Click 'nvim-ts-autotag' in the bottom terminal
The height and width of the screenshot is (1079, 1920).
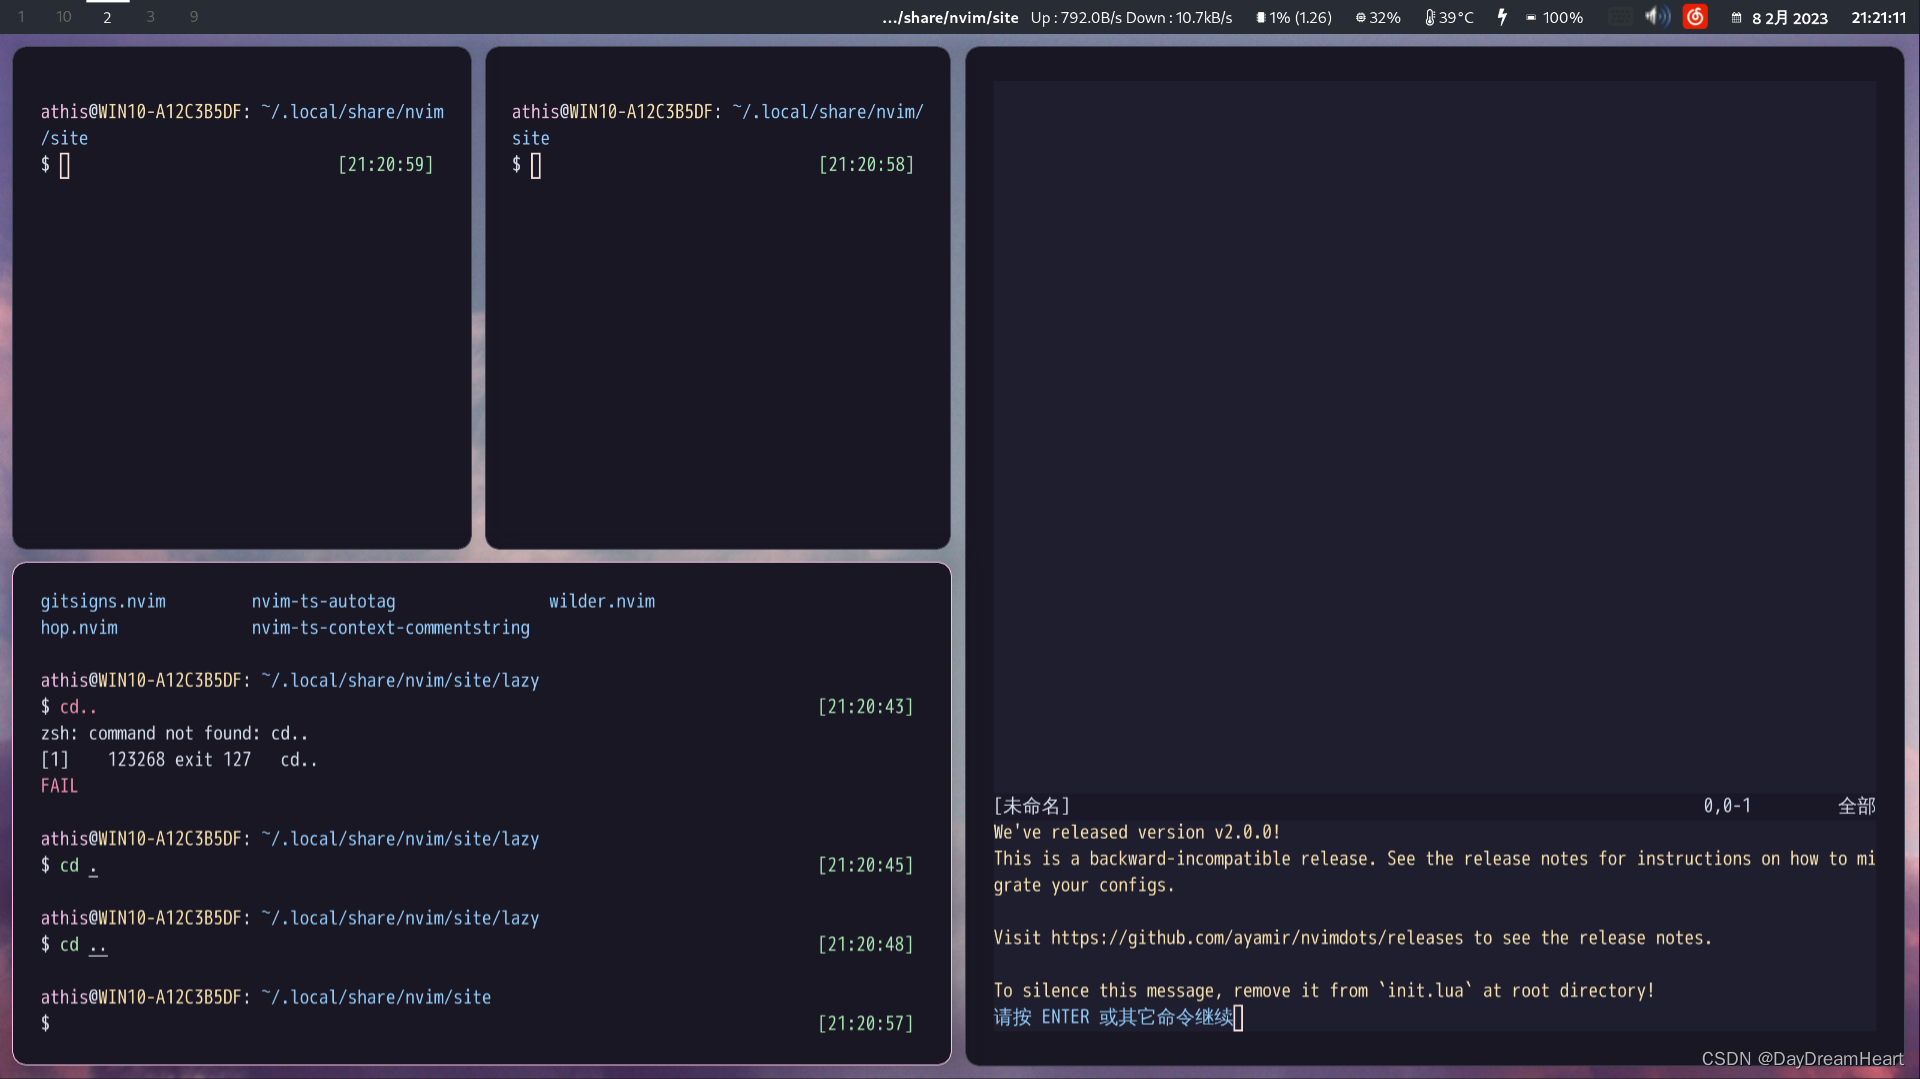pyautogui.click(x=323, y=601)
